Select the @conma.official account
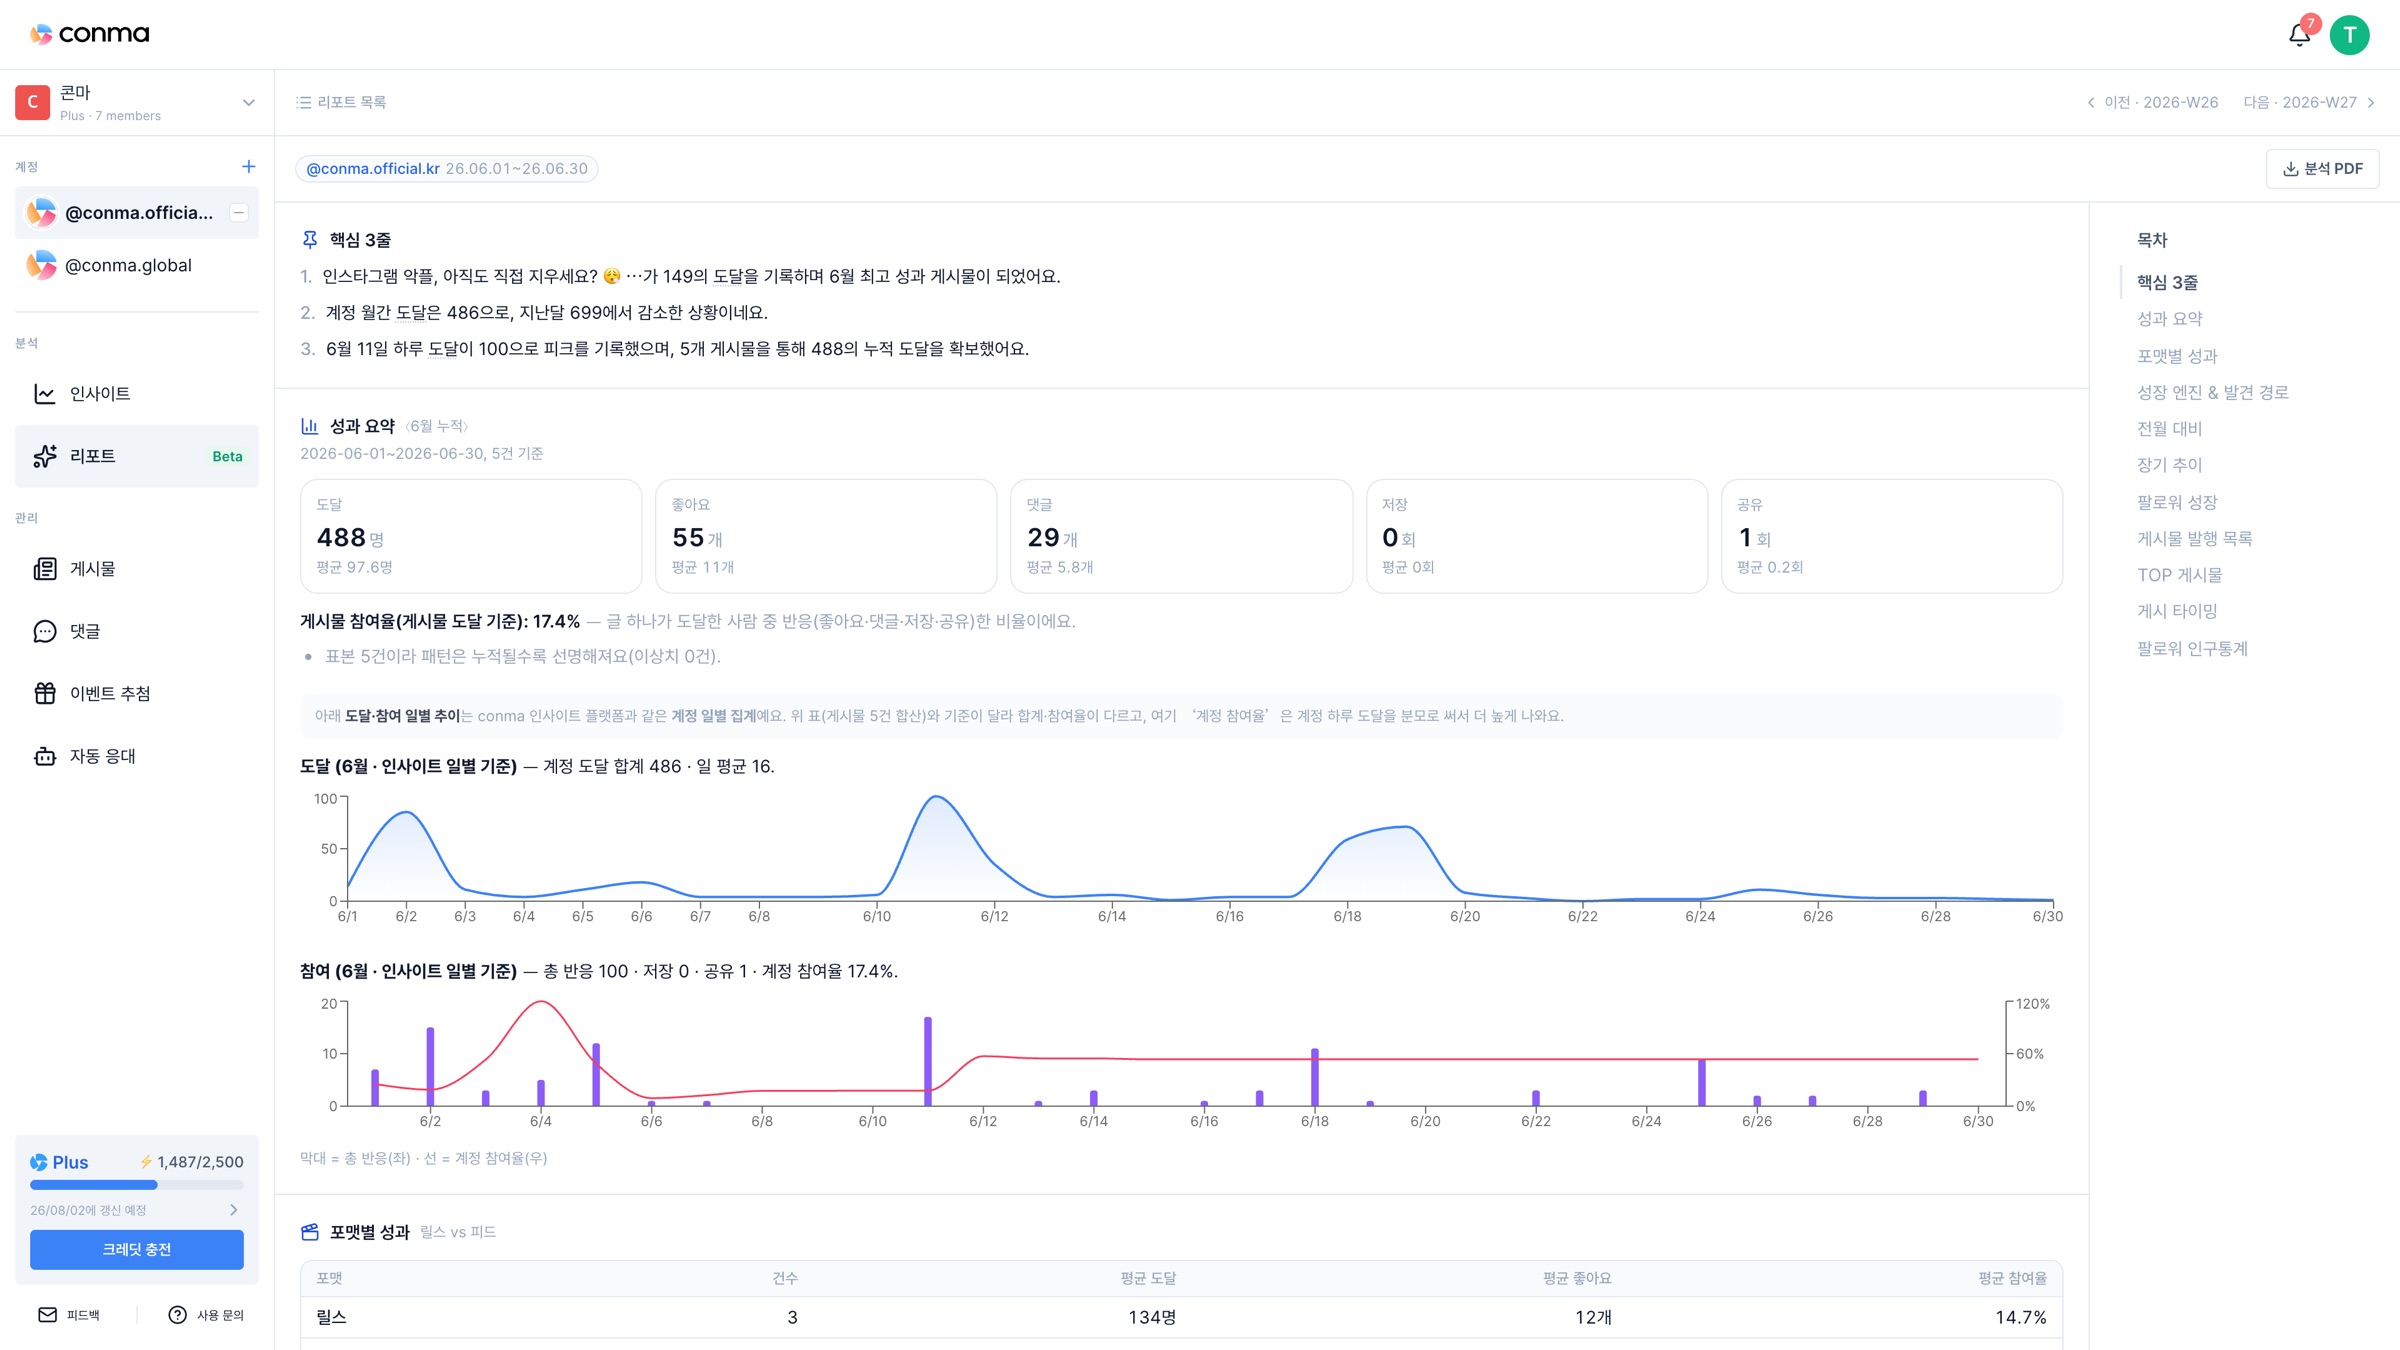Viewport: 2400px width, 1350px height. click(137, 212)
